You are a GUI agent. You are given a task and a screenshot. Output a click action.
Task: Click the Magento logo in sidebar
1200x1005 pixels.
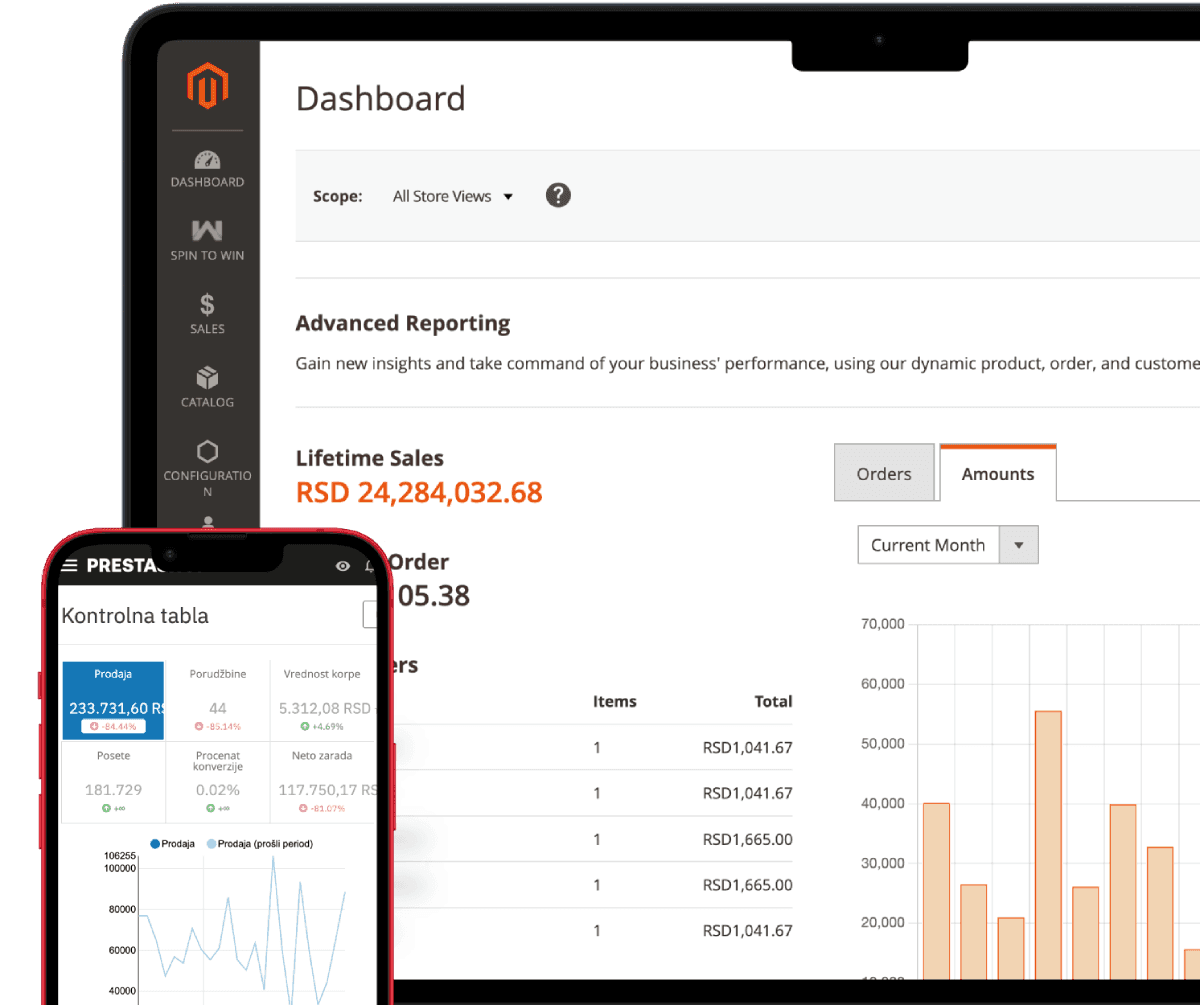click(x=207, y=86)
